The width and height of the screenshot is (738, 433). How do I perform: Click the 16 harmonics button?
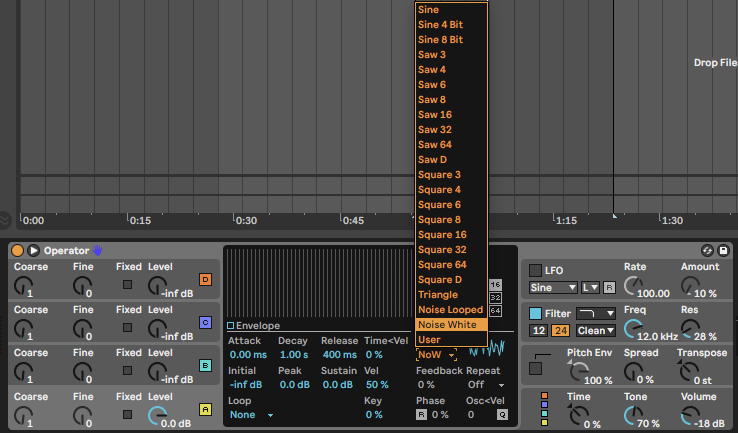click(495, 285)
